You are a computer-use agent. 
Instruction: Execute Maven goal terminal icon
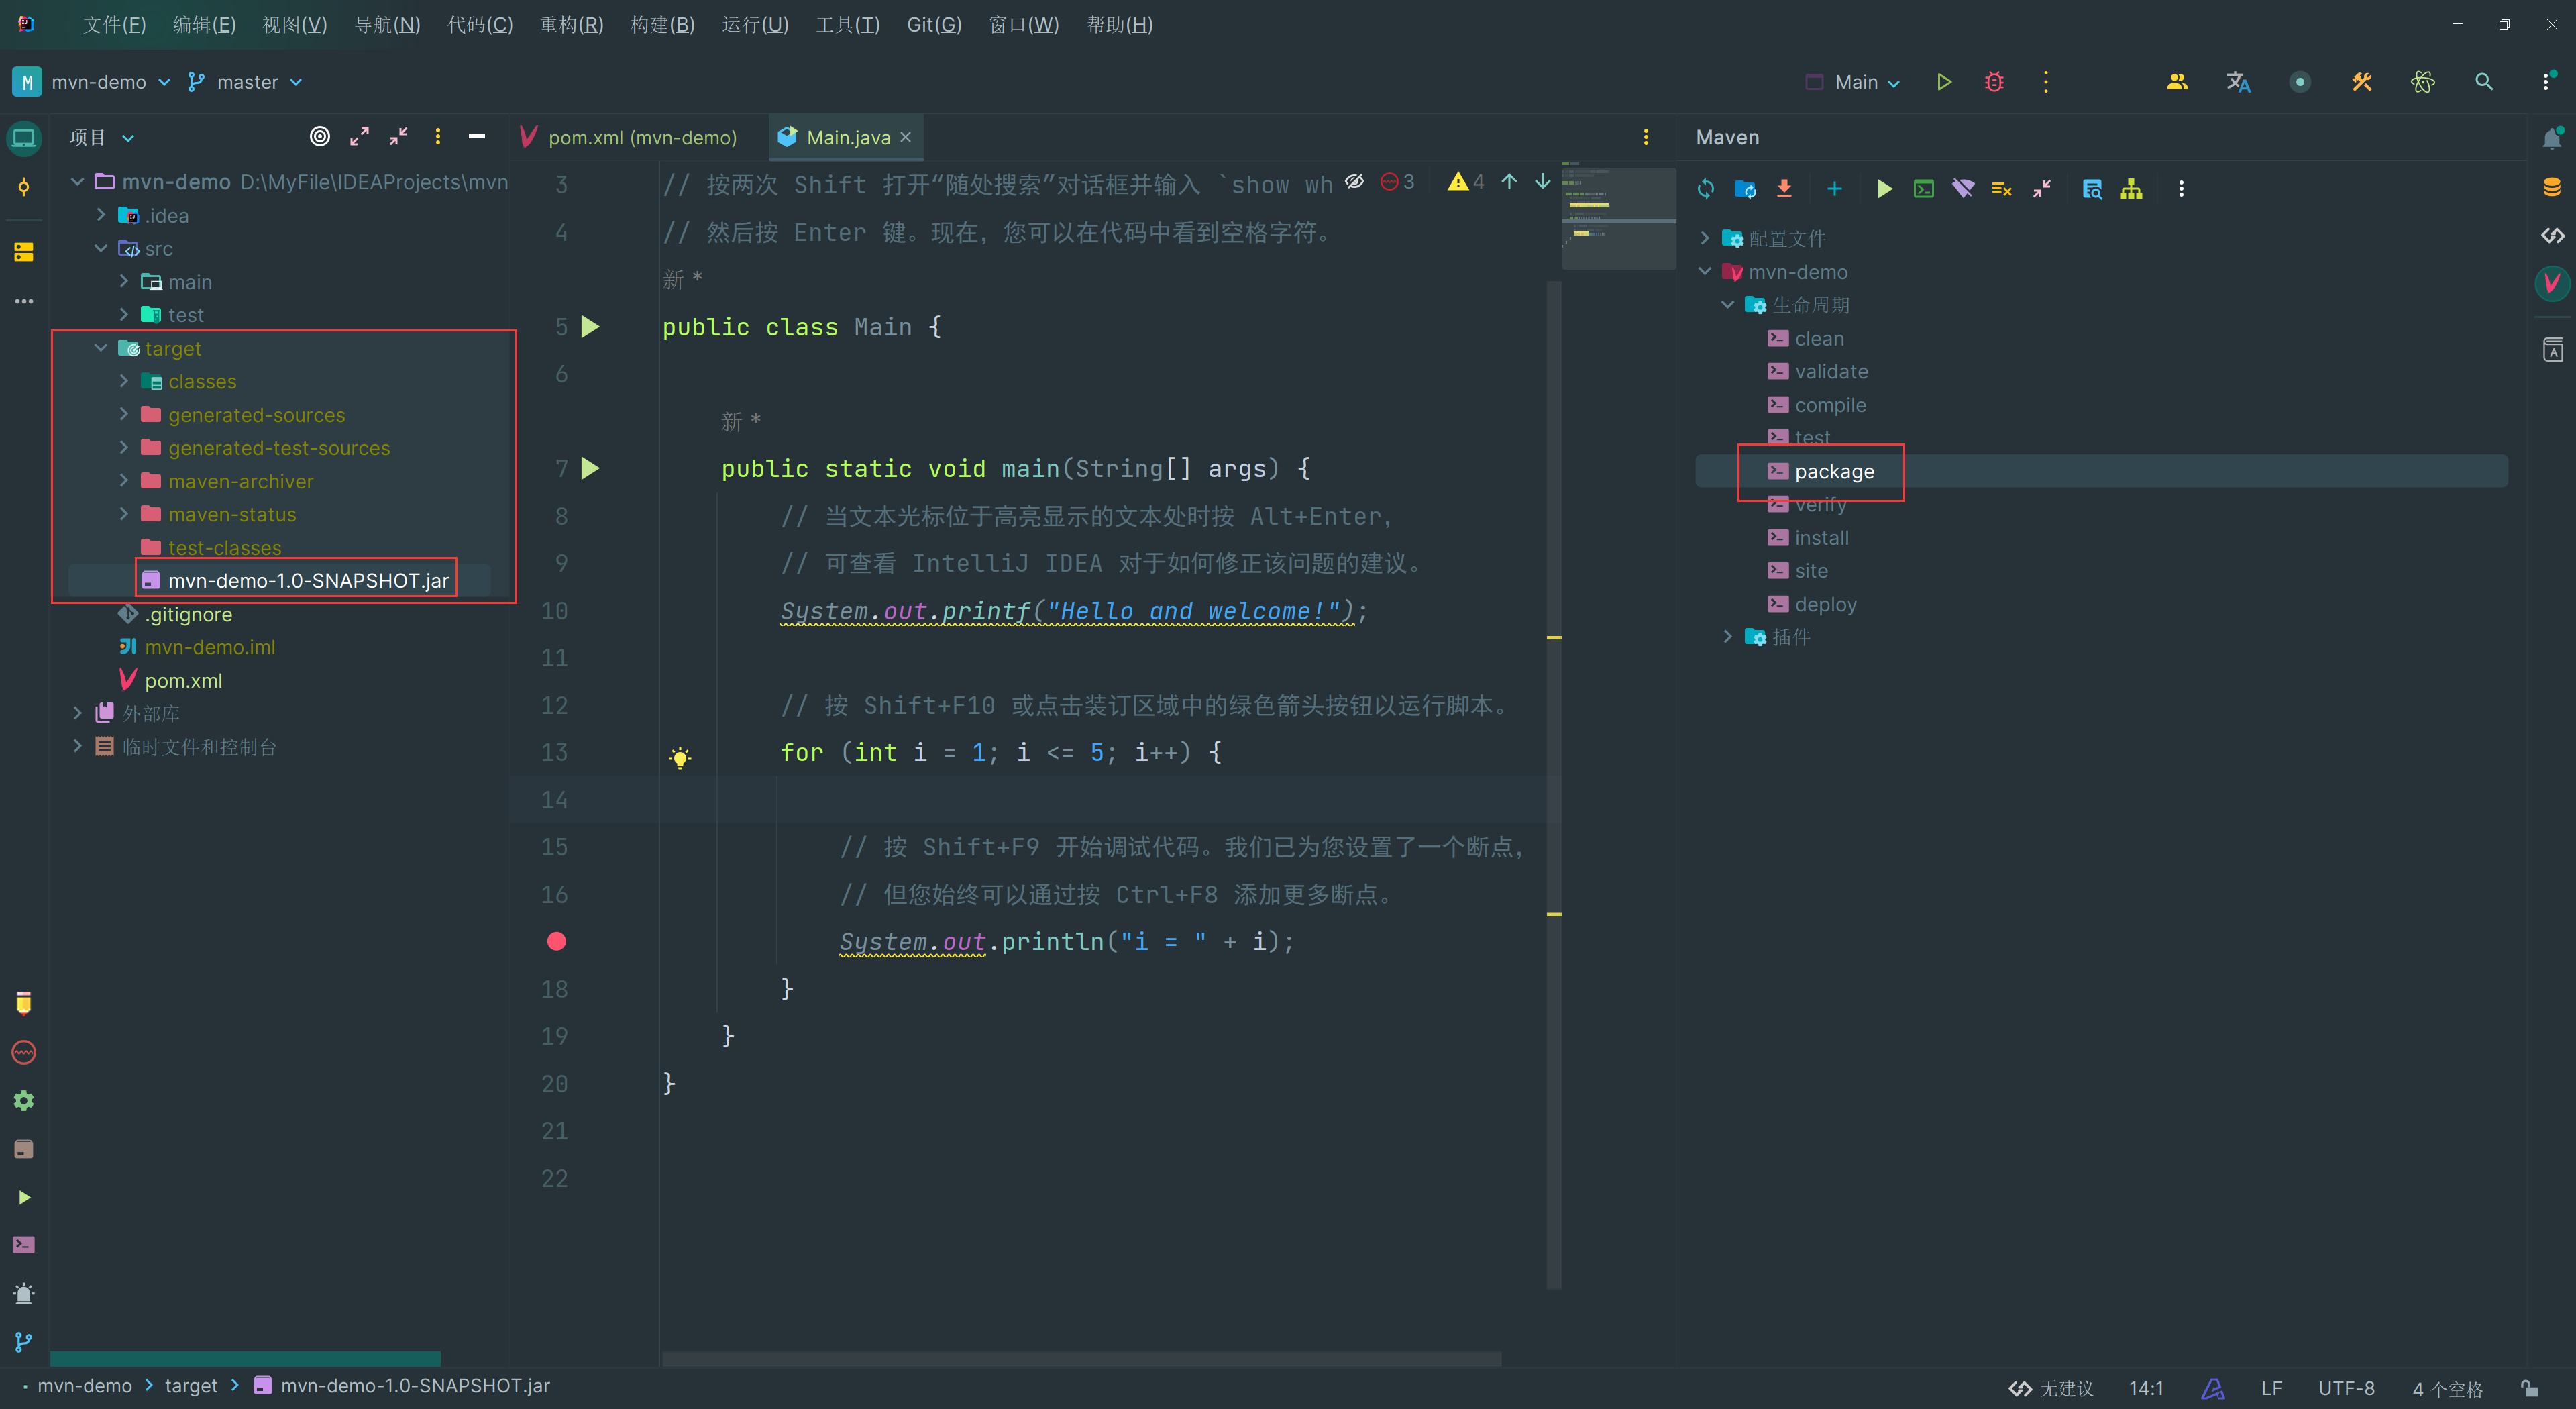pos(1923,189)
